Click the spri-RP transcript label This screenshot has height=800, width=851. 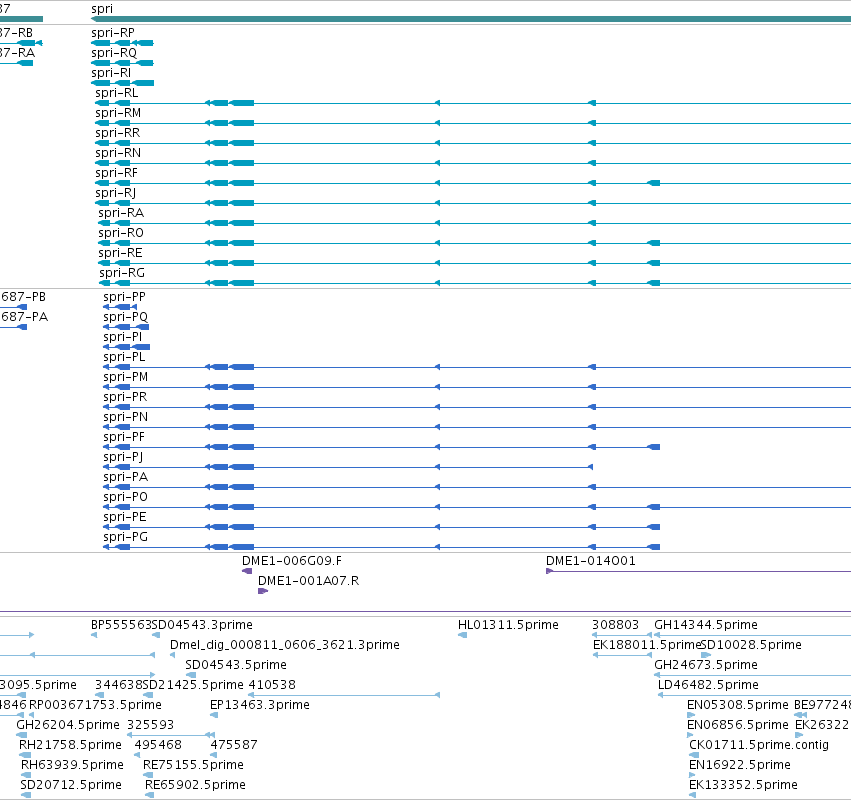[x=113, y=33]
